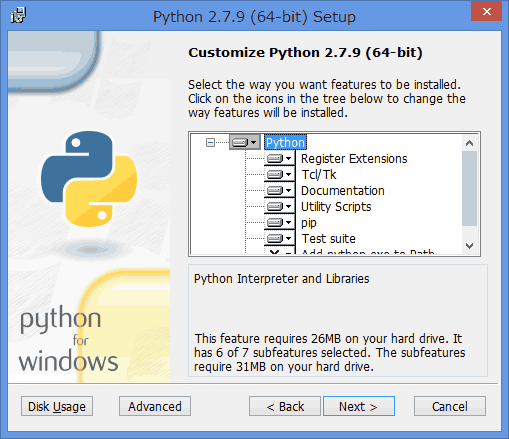The image size is (509, 439).
Task: Cancel the Python setup
Action: tap(450, 406)
